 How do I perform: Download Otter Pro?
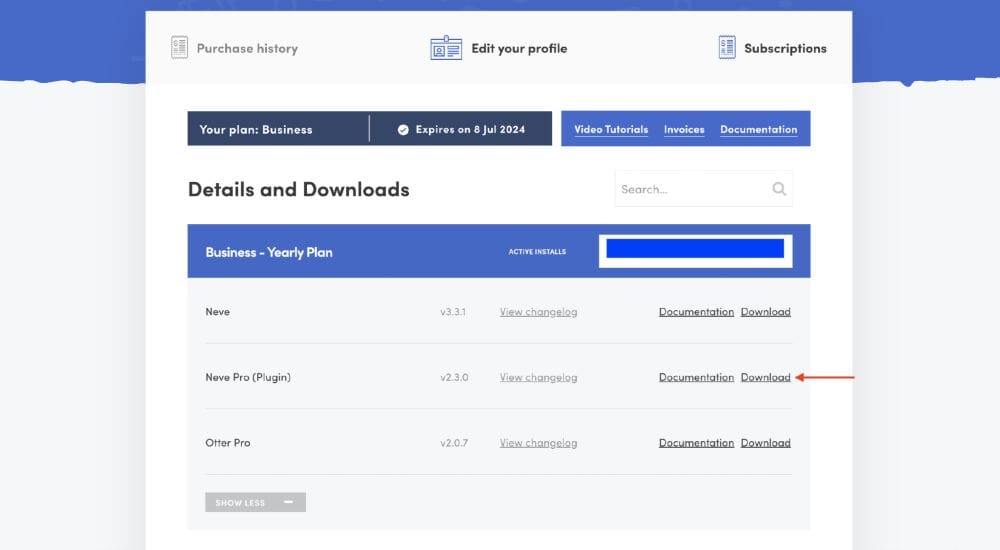(765, 443)
